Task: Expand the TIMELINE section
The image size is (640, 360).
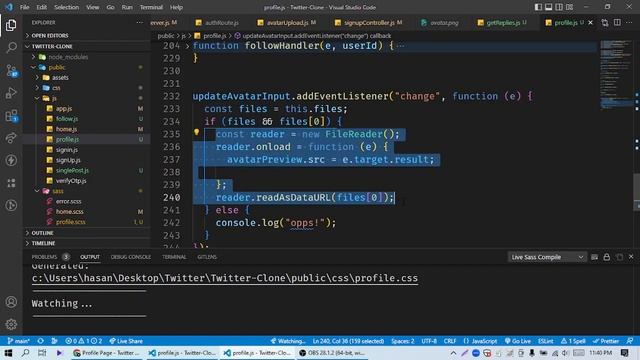Action: tap(87, 243)
